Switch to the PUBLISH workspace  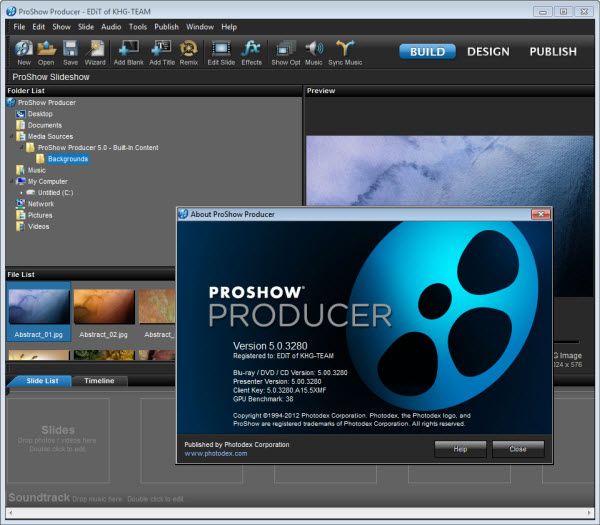553,52
